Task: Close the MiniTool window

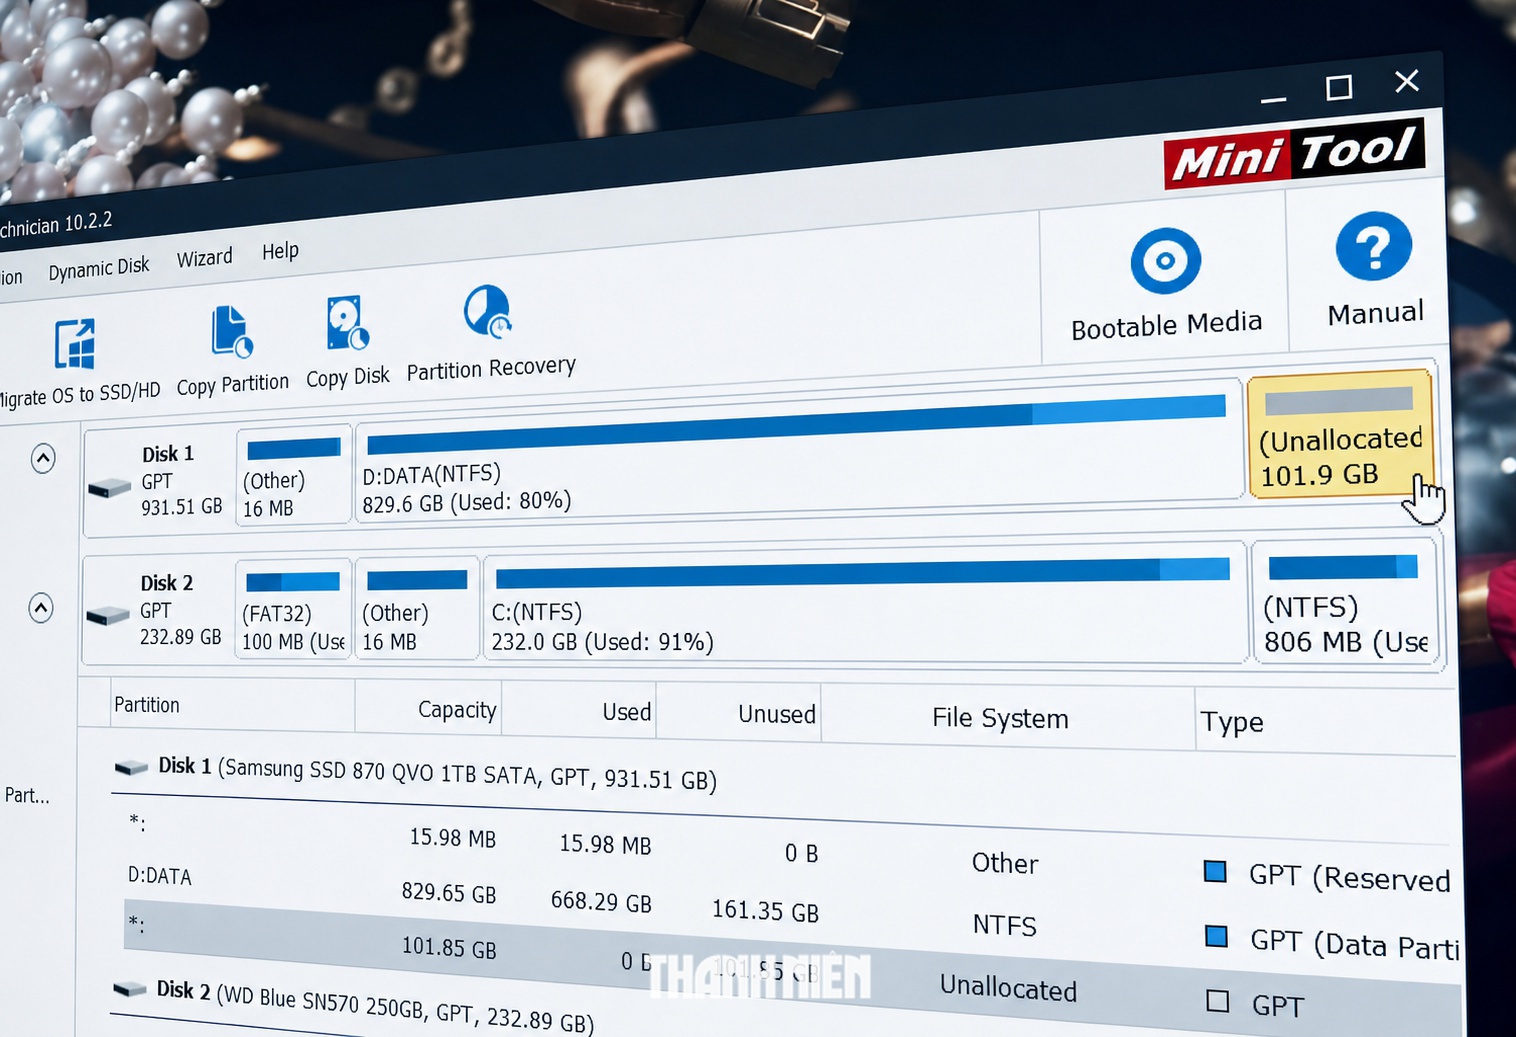Action: coord(1407,81)
